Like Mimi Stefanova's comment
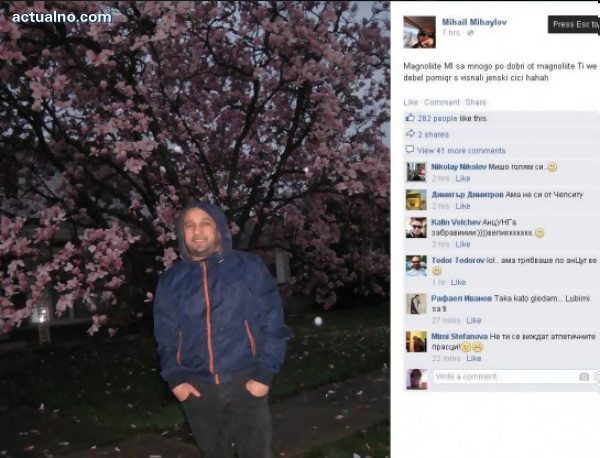 tap(474, 358)
